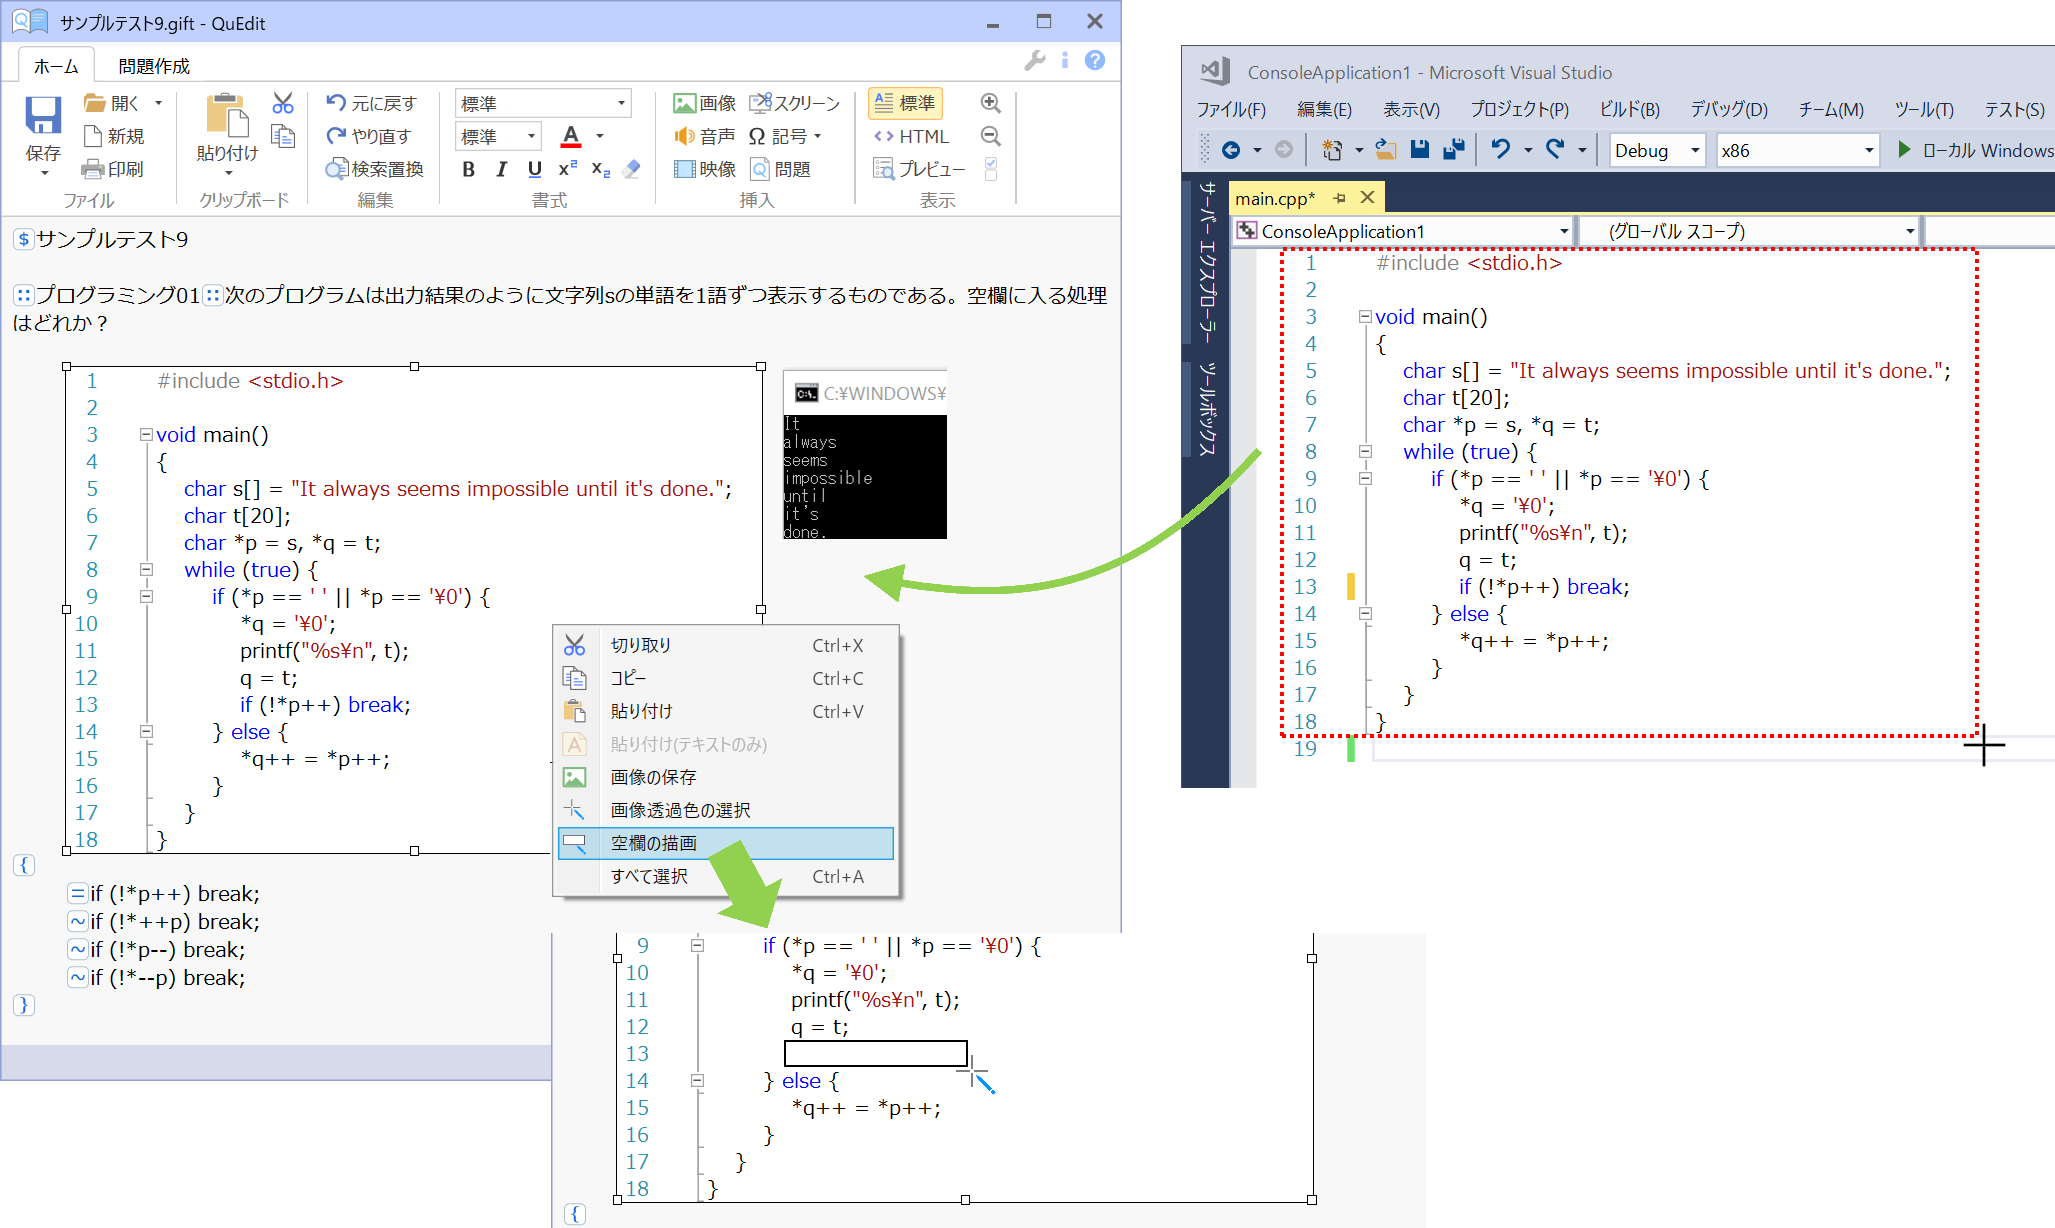
Task: Toggle subscript formatting
Action: 600,169
